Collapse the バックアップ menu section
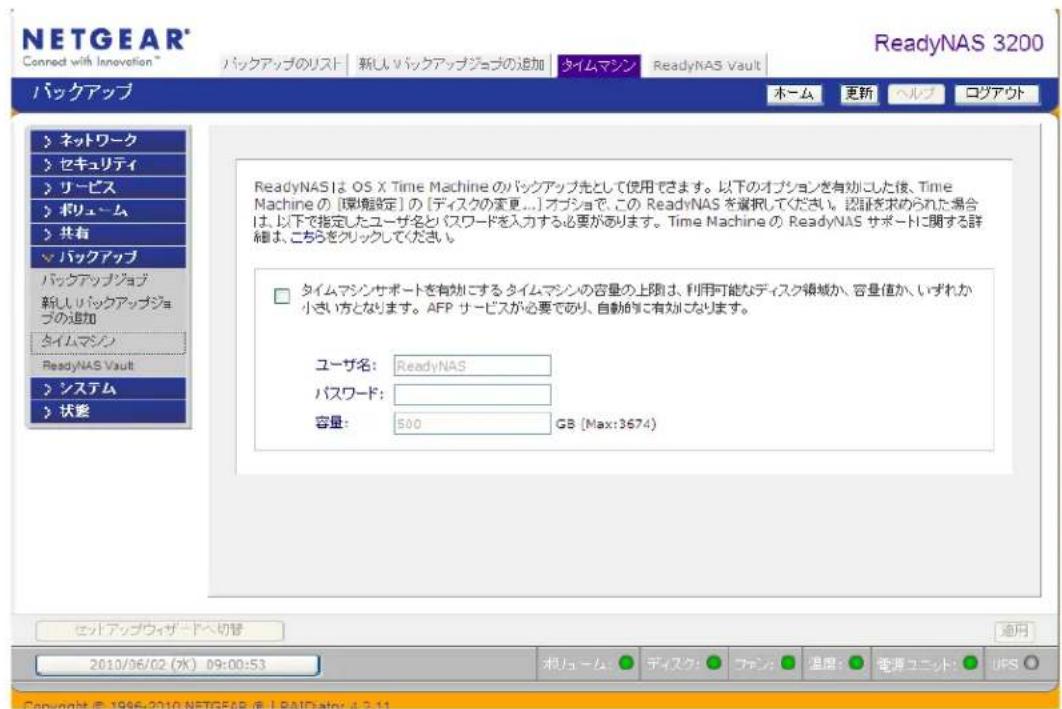The width and height of the screenshot is (1062, 709). click(108, 257)
